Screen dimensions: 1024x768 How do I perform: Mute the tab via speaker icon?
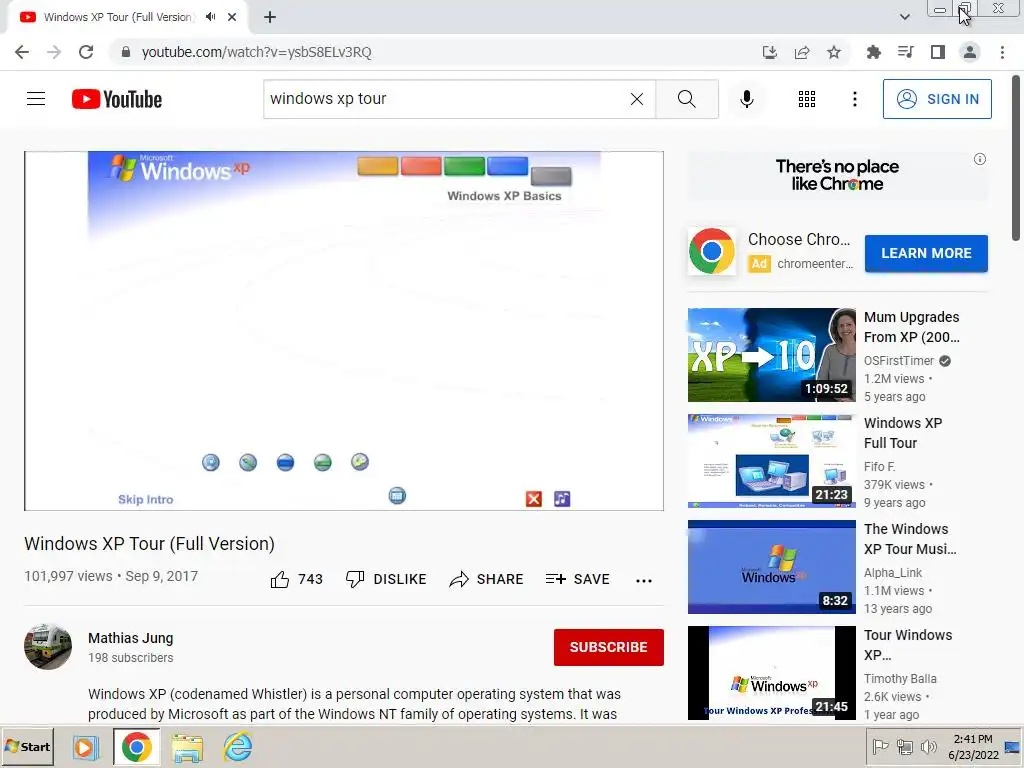click(x=210, y=17)
